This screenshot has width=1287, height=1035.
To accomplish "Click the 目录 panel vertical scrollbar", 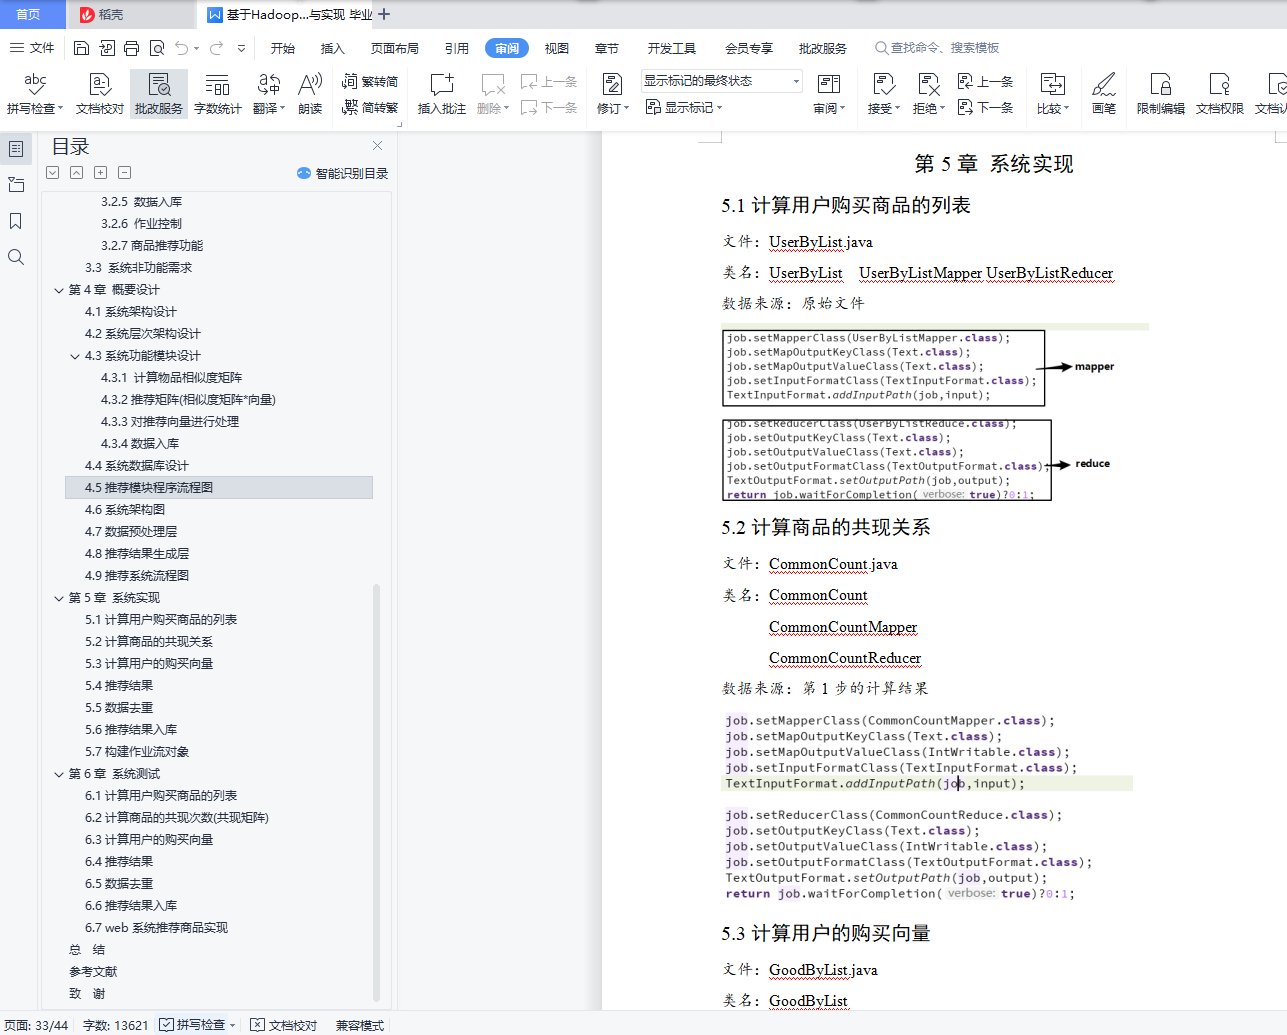I will [x=377, y=793].
